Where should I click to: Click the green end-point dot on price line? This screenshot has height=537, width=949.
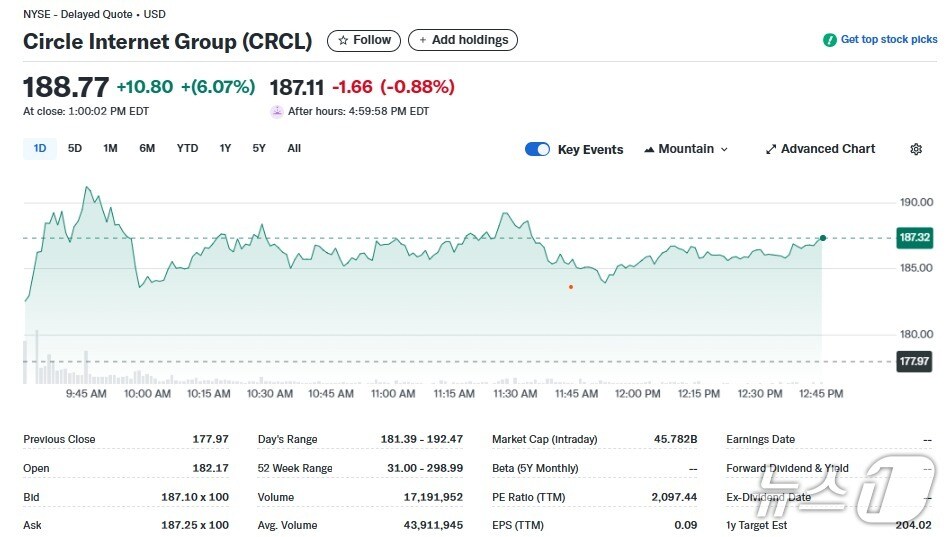822,238
